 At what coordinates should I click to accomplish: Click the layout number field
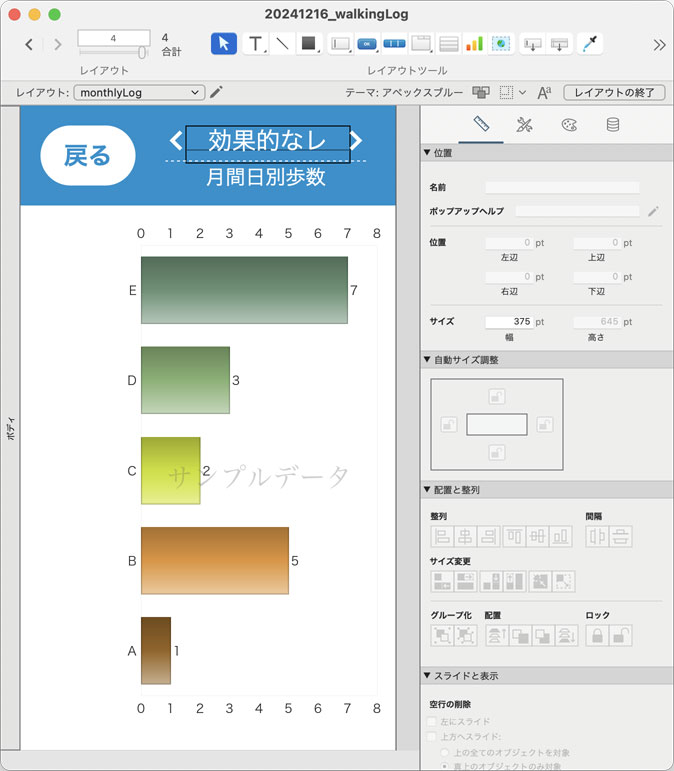coord(114,38)
